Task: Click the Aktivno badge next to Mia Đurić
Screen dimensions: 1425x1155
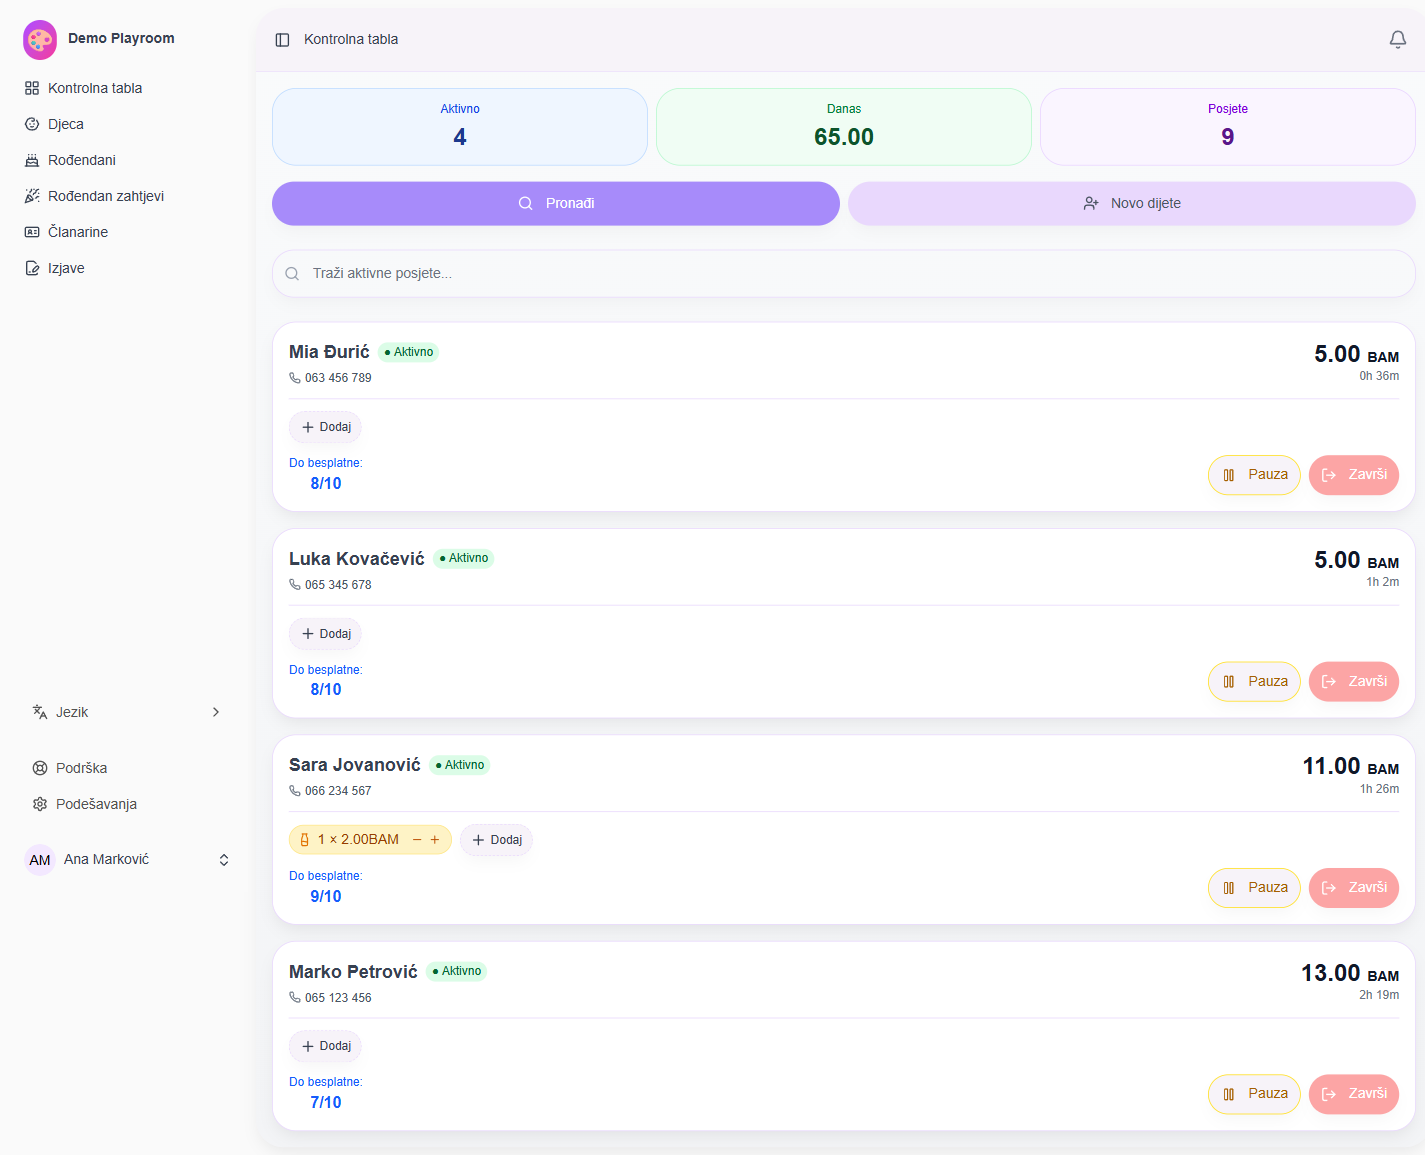Action: (x=409, y=352)
